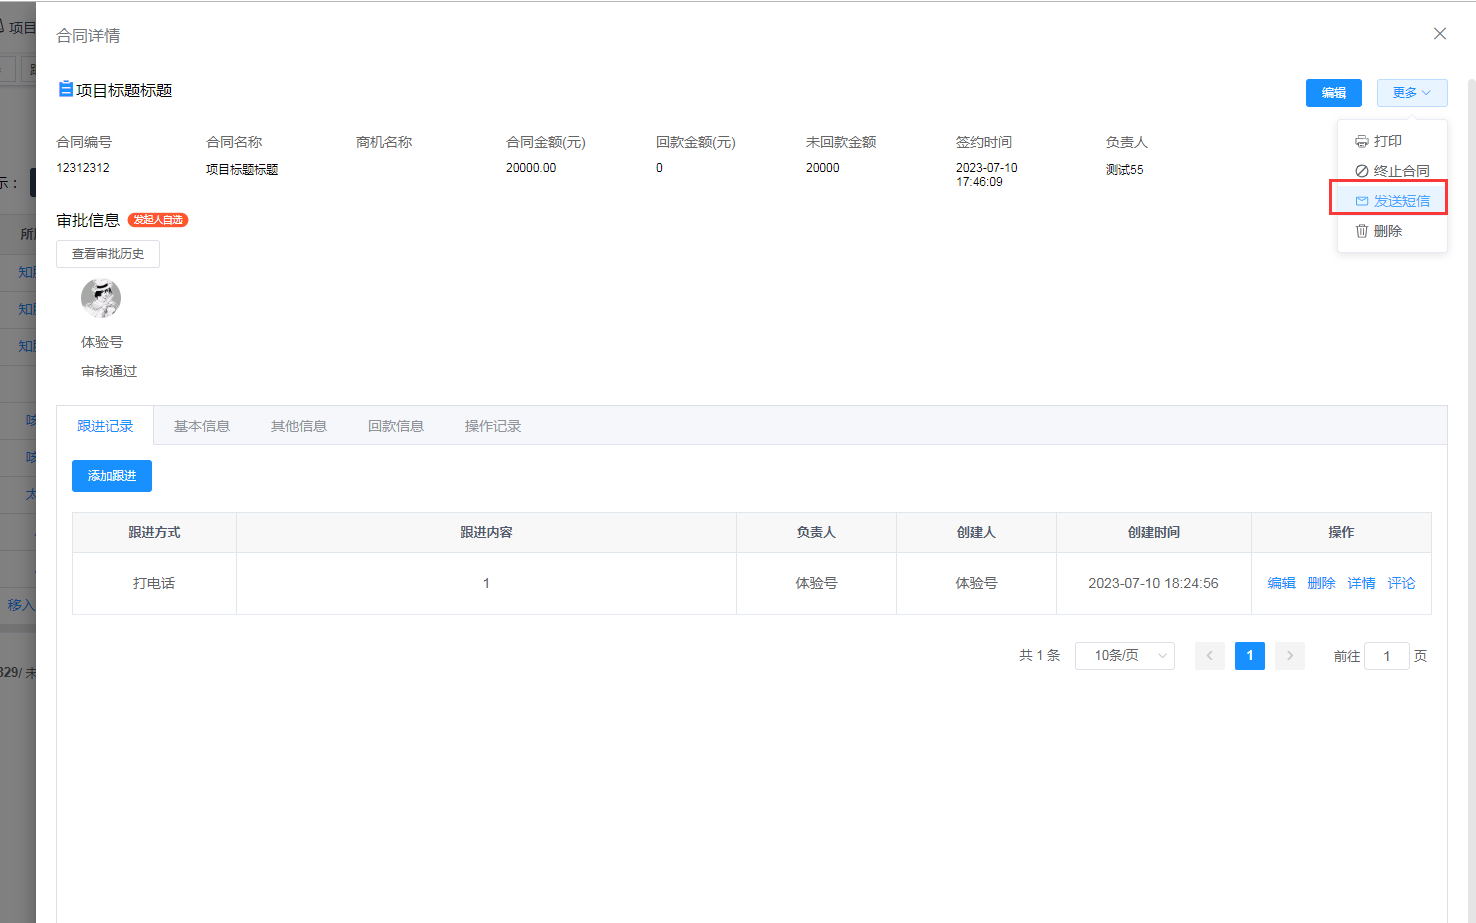Screen dimensions: 1476x923
Task: Switch to the 回款信息 tab
Action: coord(396,426)
